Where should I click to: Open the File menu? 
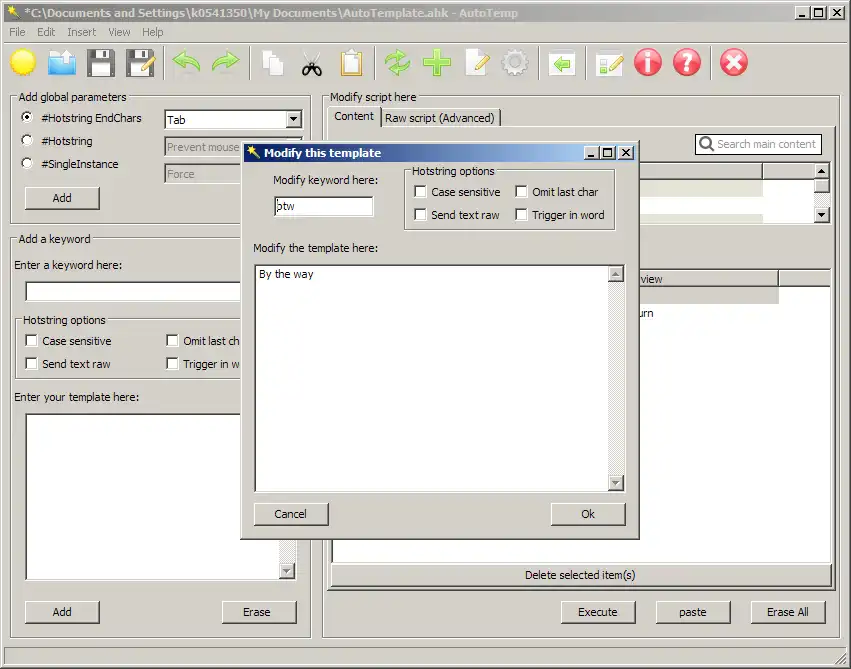click(17, 32)
